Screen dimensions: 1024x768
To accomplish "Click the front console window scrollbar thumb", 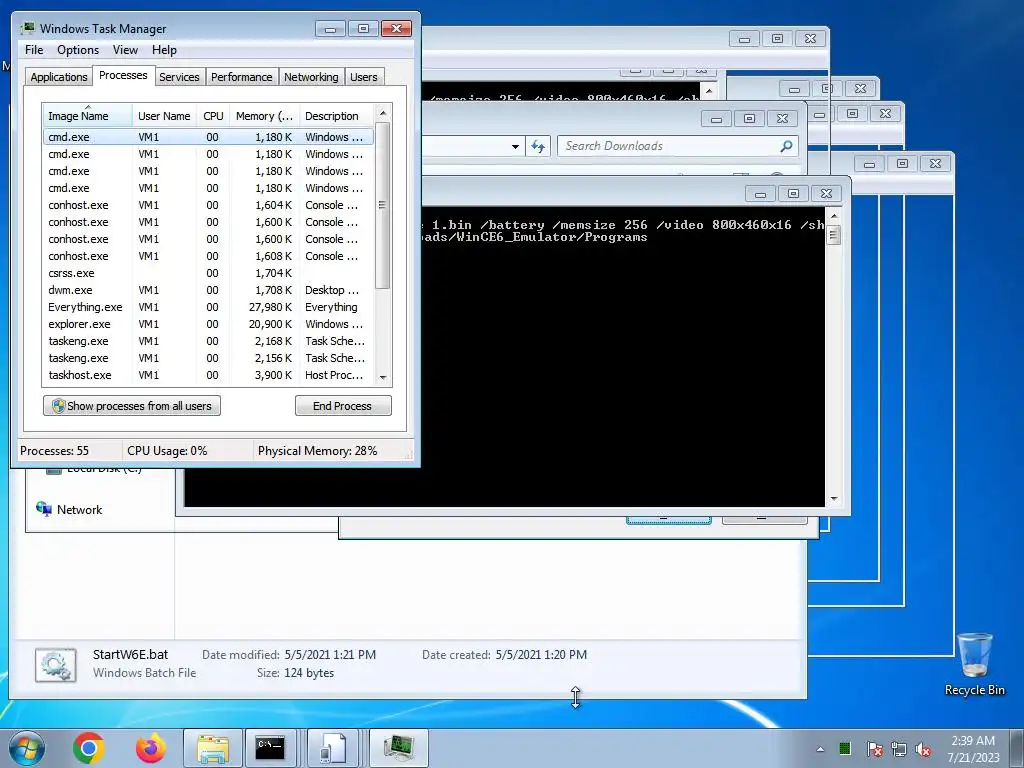I will point(833,234).
